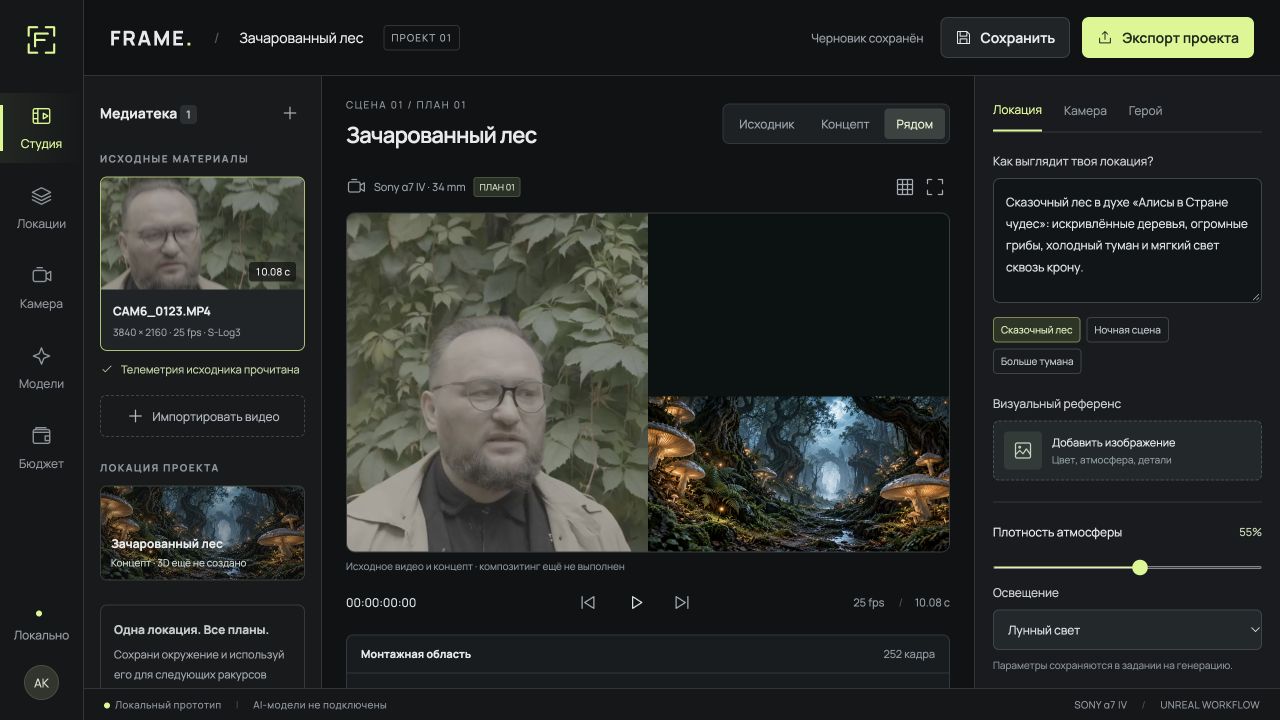Viewport: 1280px width, 720px height.
Task: Click Экспорт проекта button
Action: pos(1168,38)
